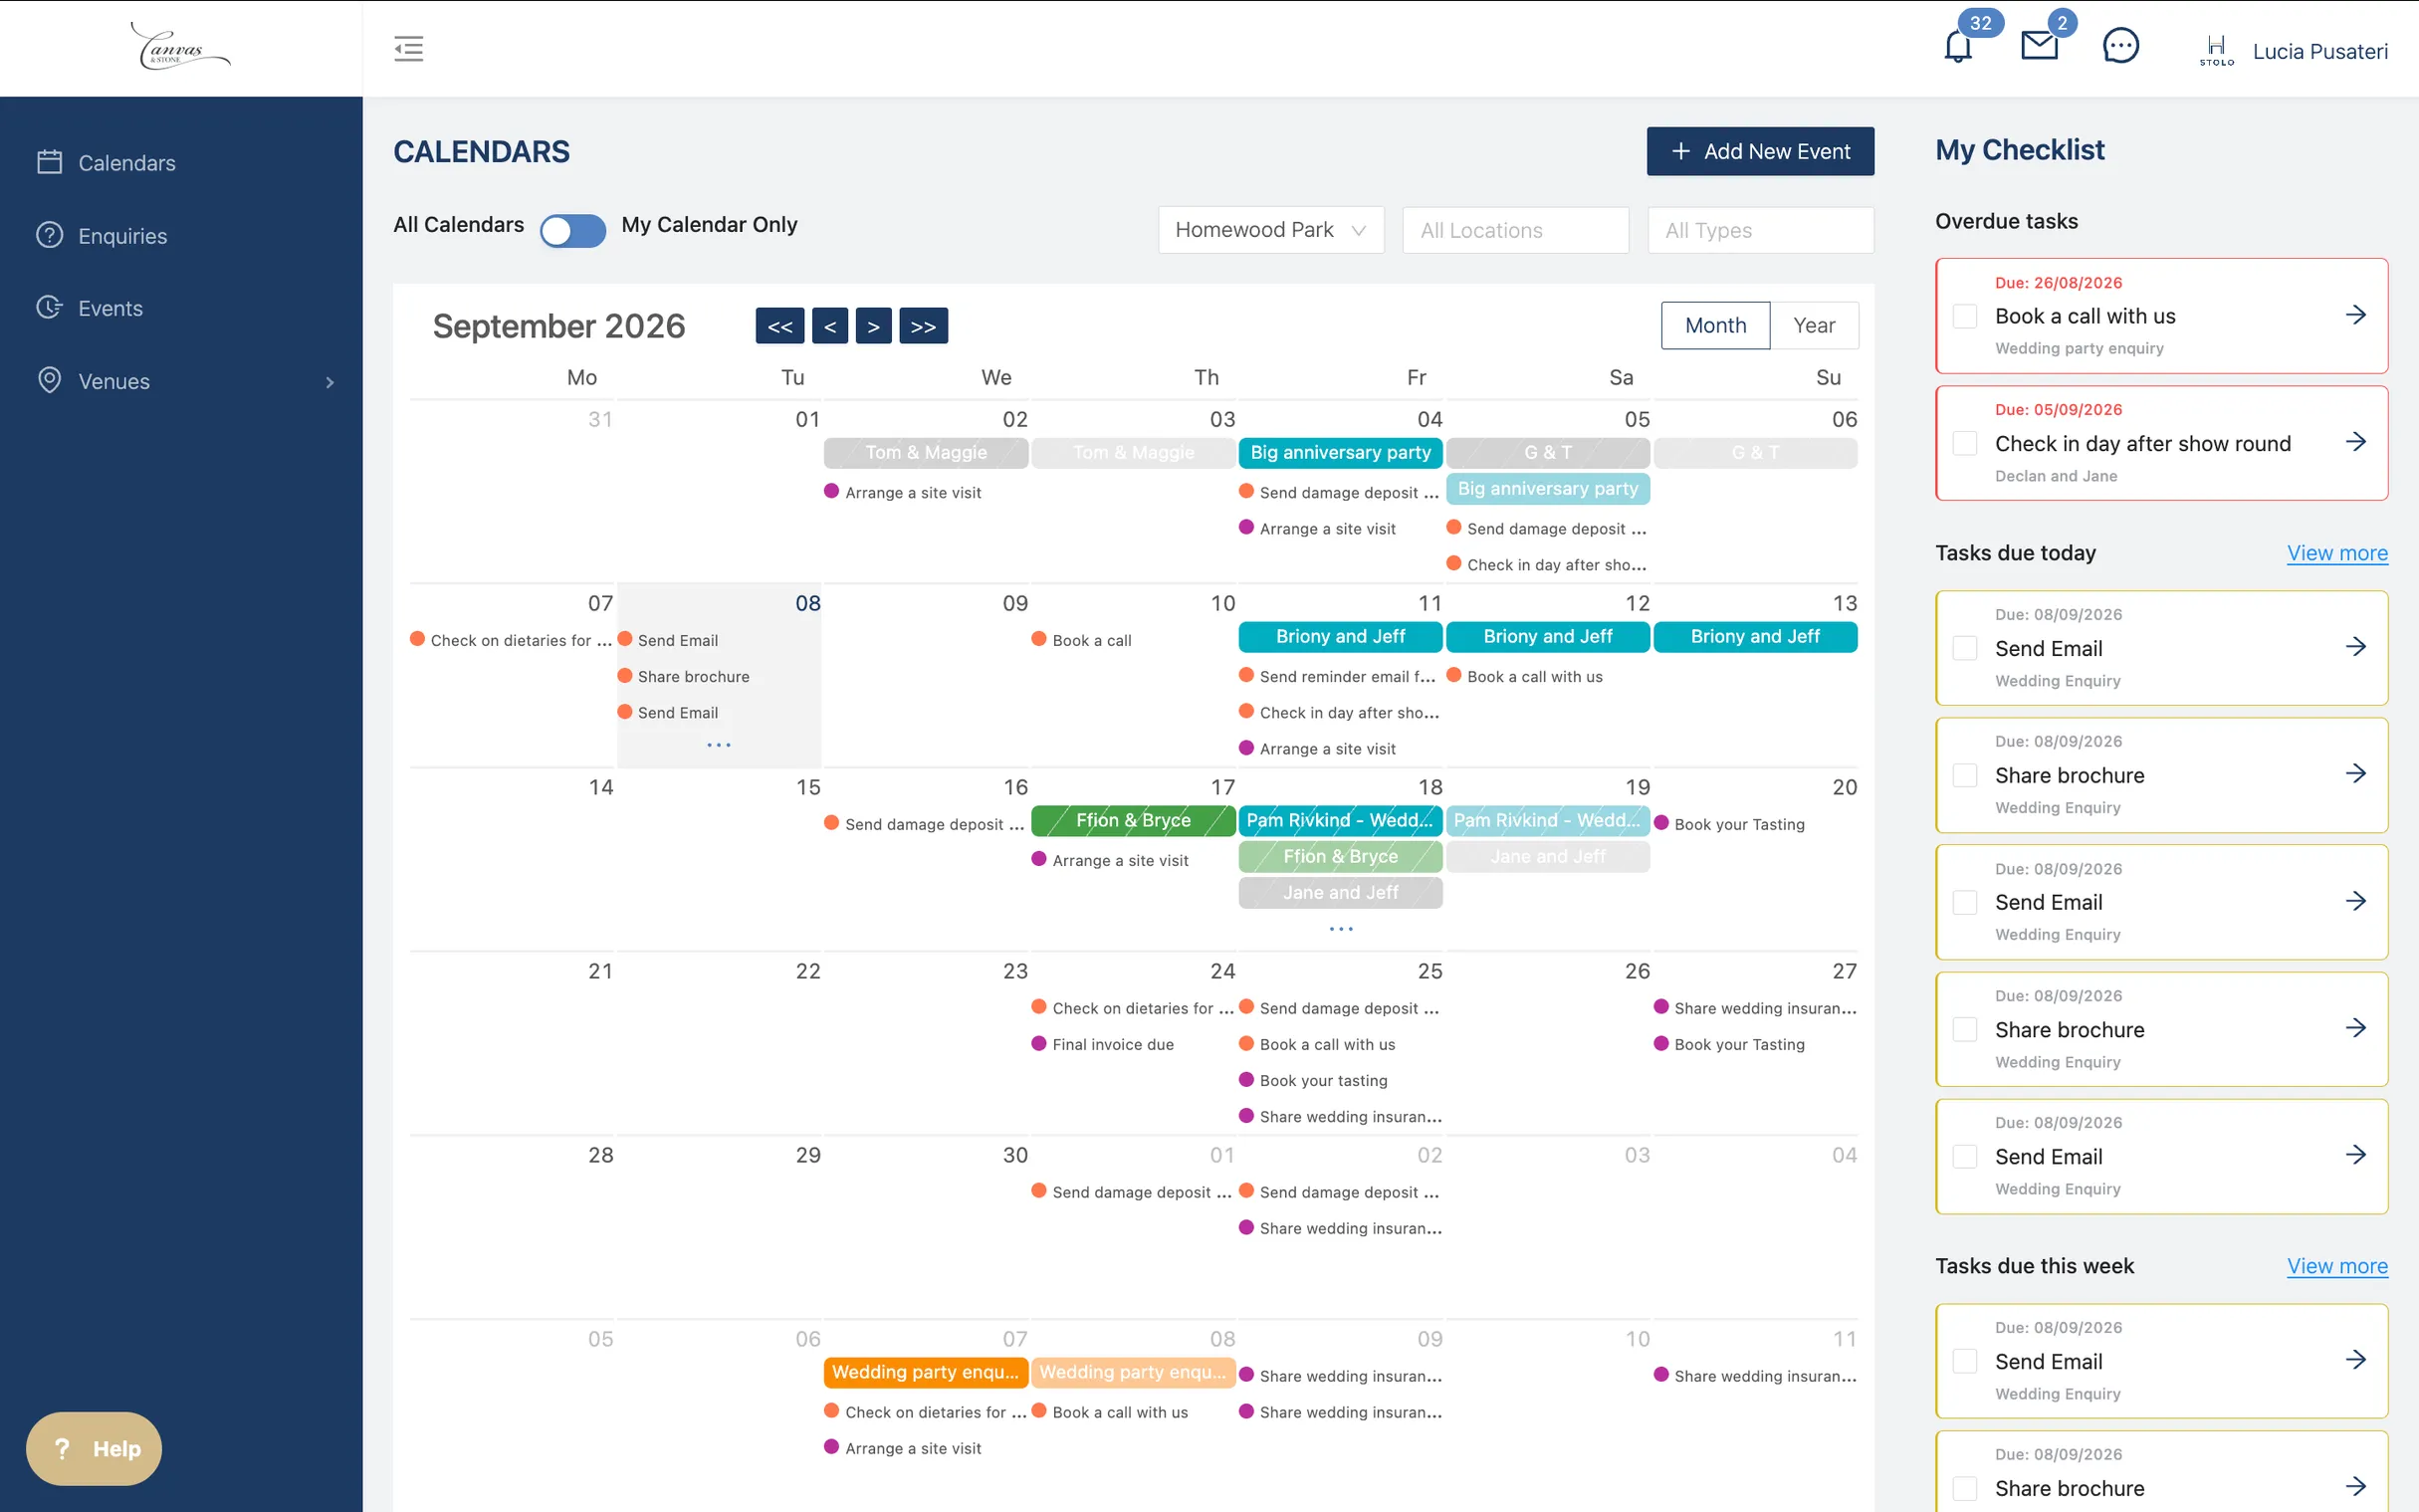Tick checkbox of first Send Email due today
The image size is (2419, 1512).
(1964, 648)
